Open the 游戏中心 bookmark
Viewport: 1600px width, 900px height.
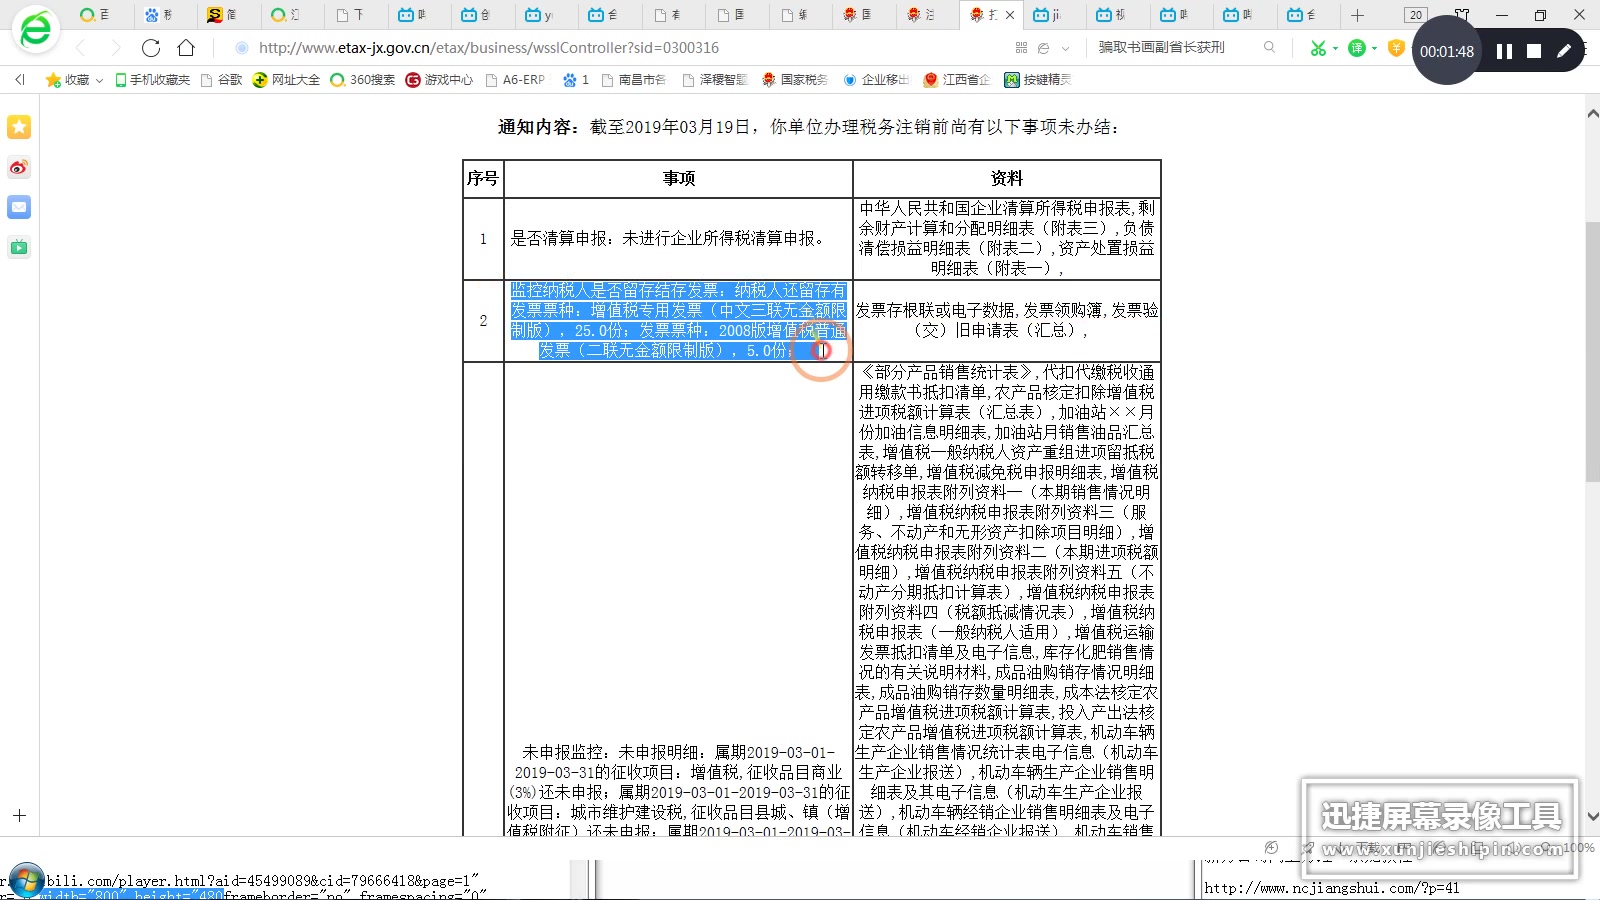[x=440, y=79]
